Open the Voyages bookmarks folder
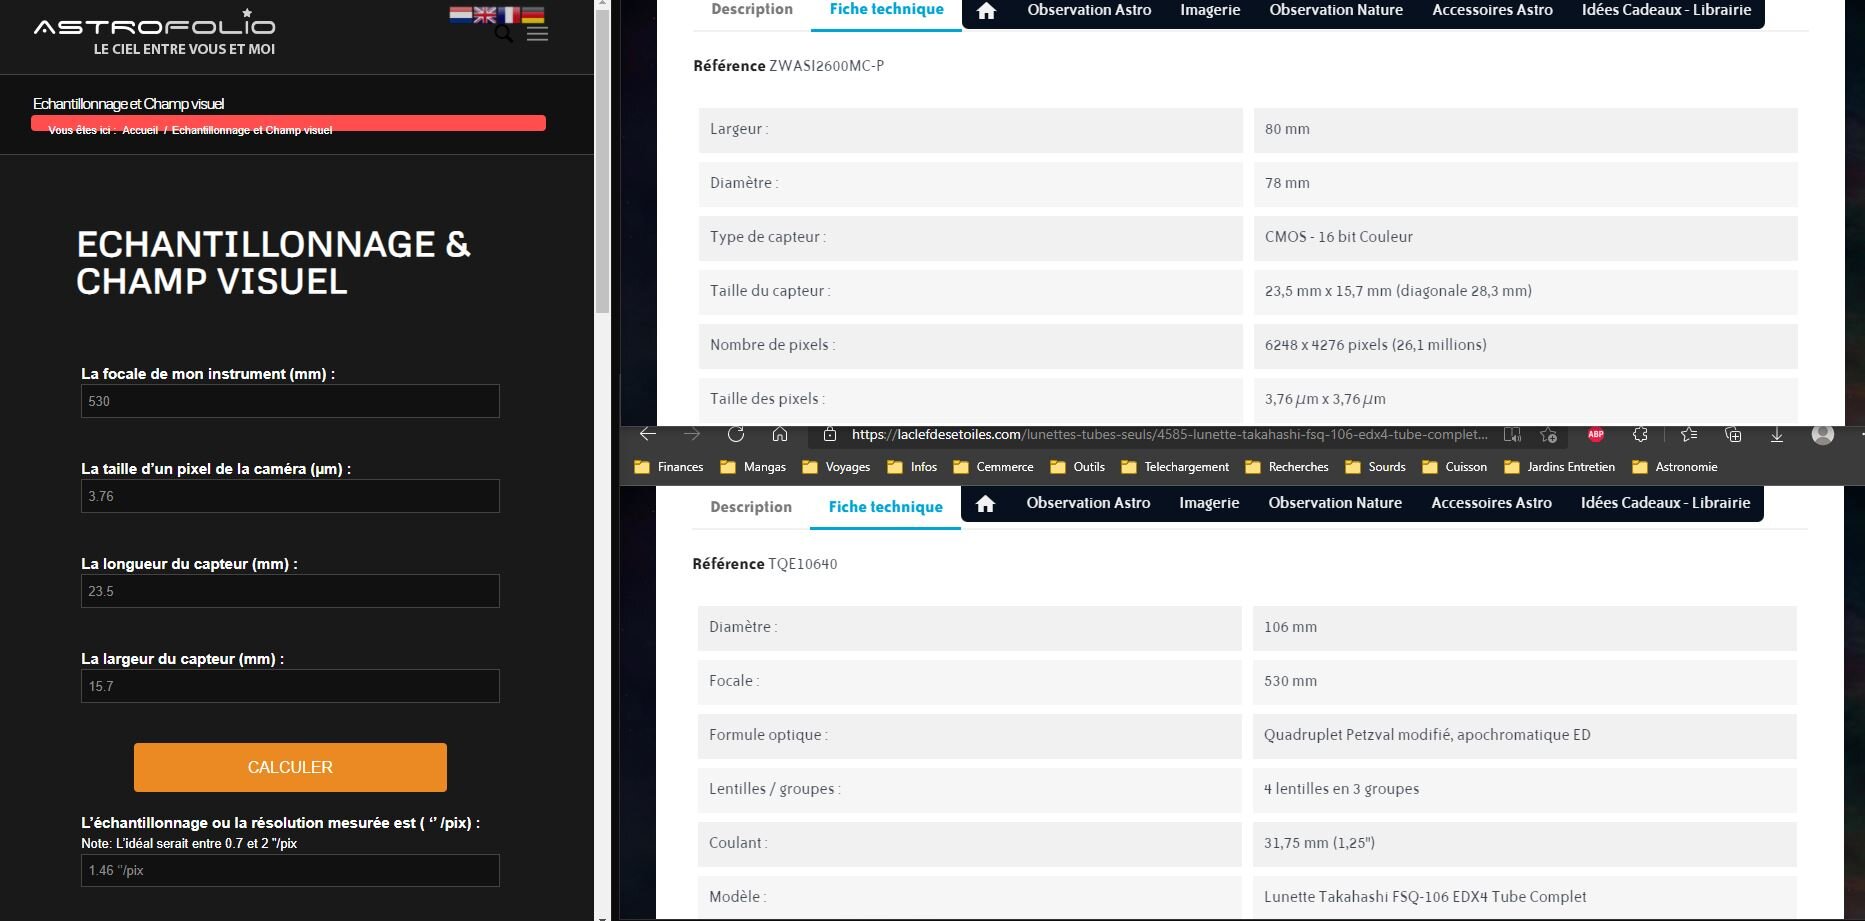This screenshot has height=921, width=1865. pyautogui.click(x=836, y=467)
